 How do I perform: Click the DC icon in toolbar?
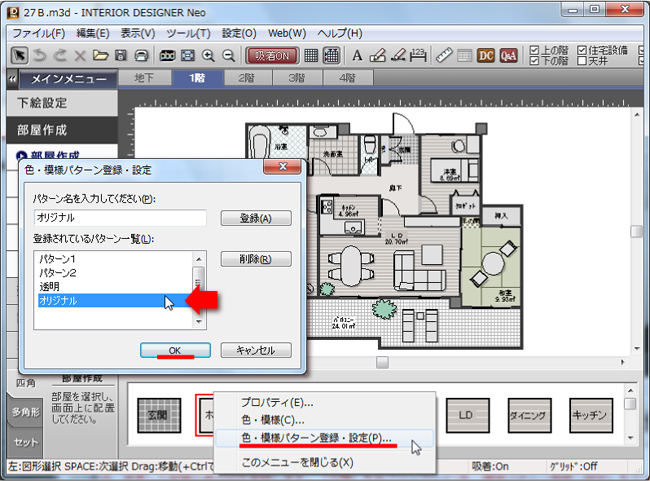tap(487, 55)
